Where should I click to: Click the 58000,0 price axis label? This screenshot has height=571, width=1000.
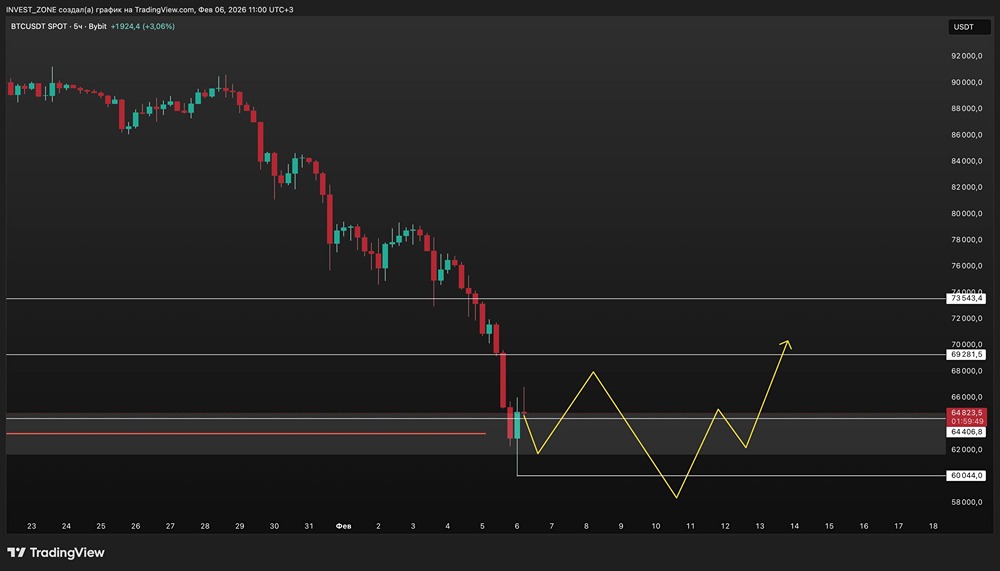967,502
